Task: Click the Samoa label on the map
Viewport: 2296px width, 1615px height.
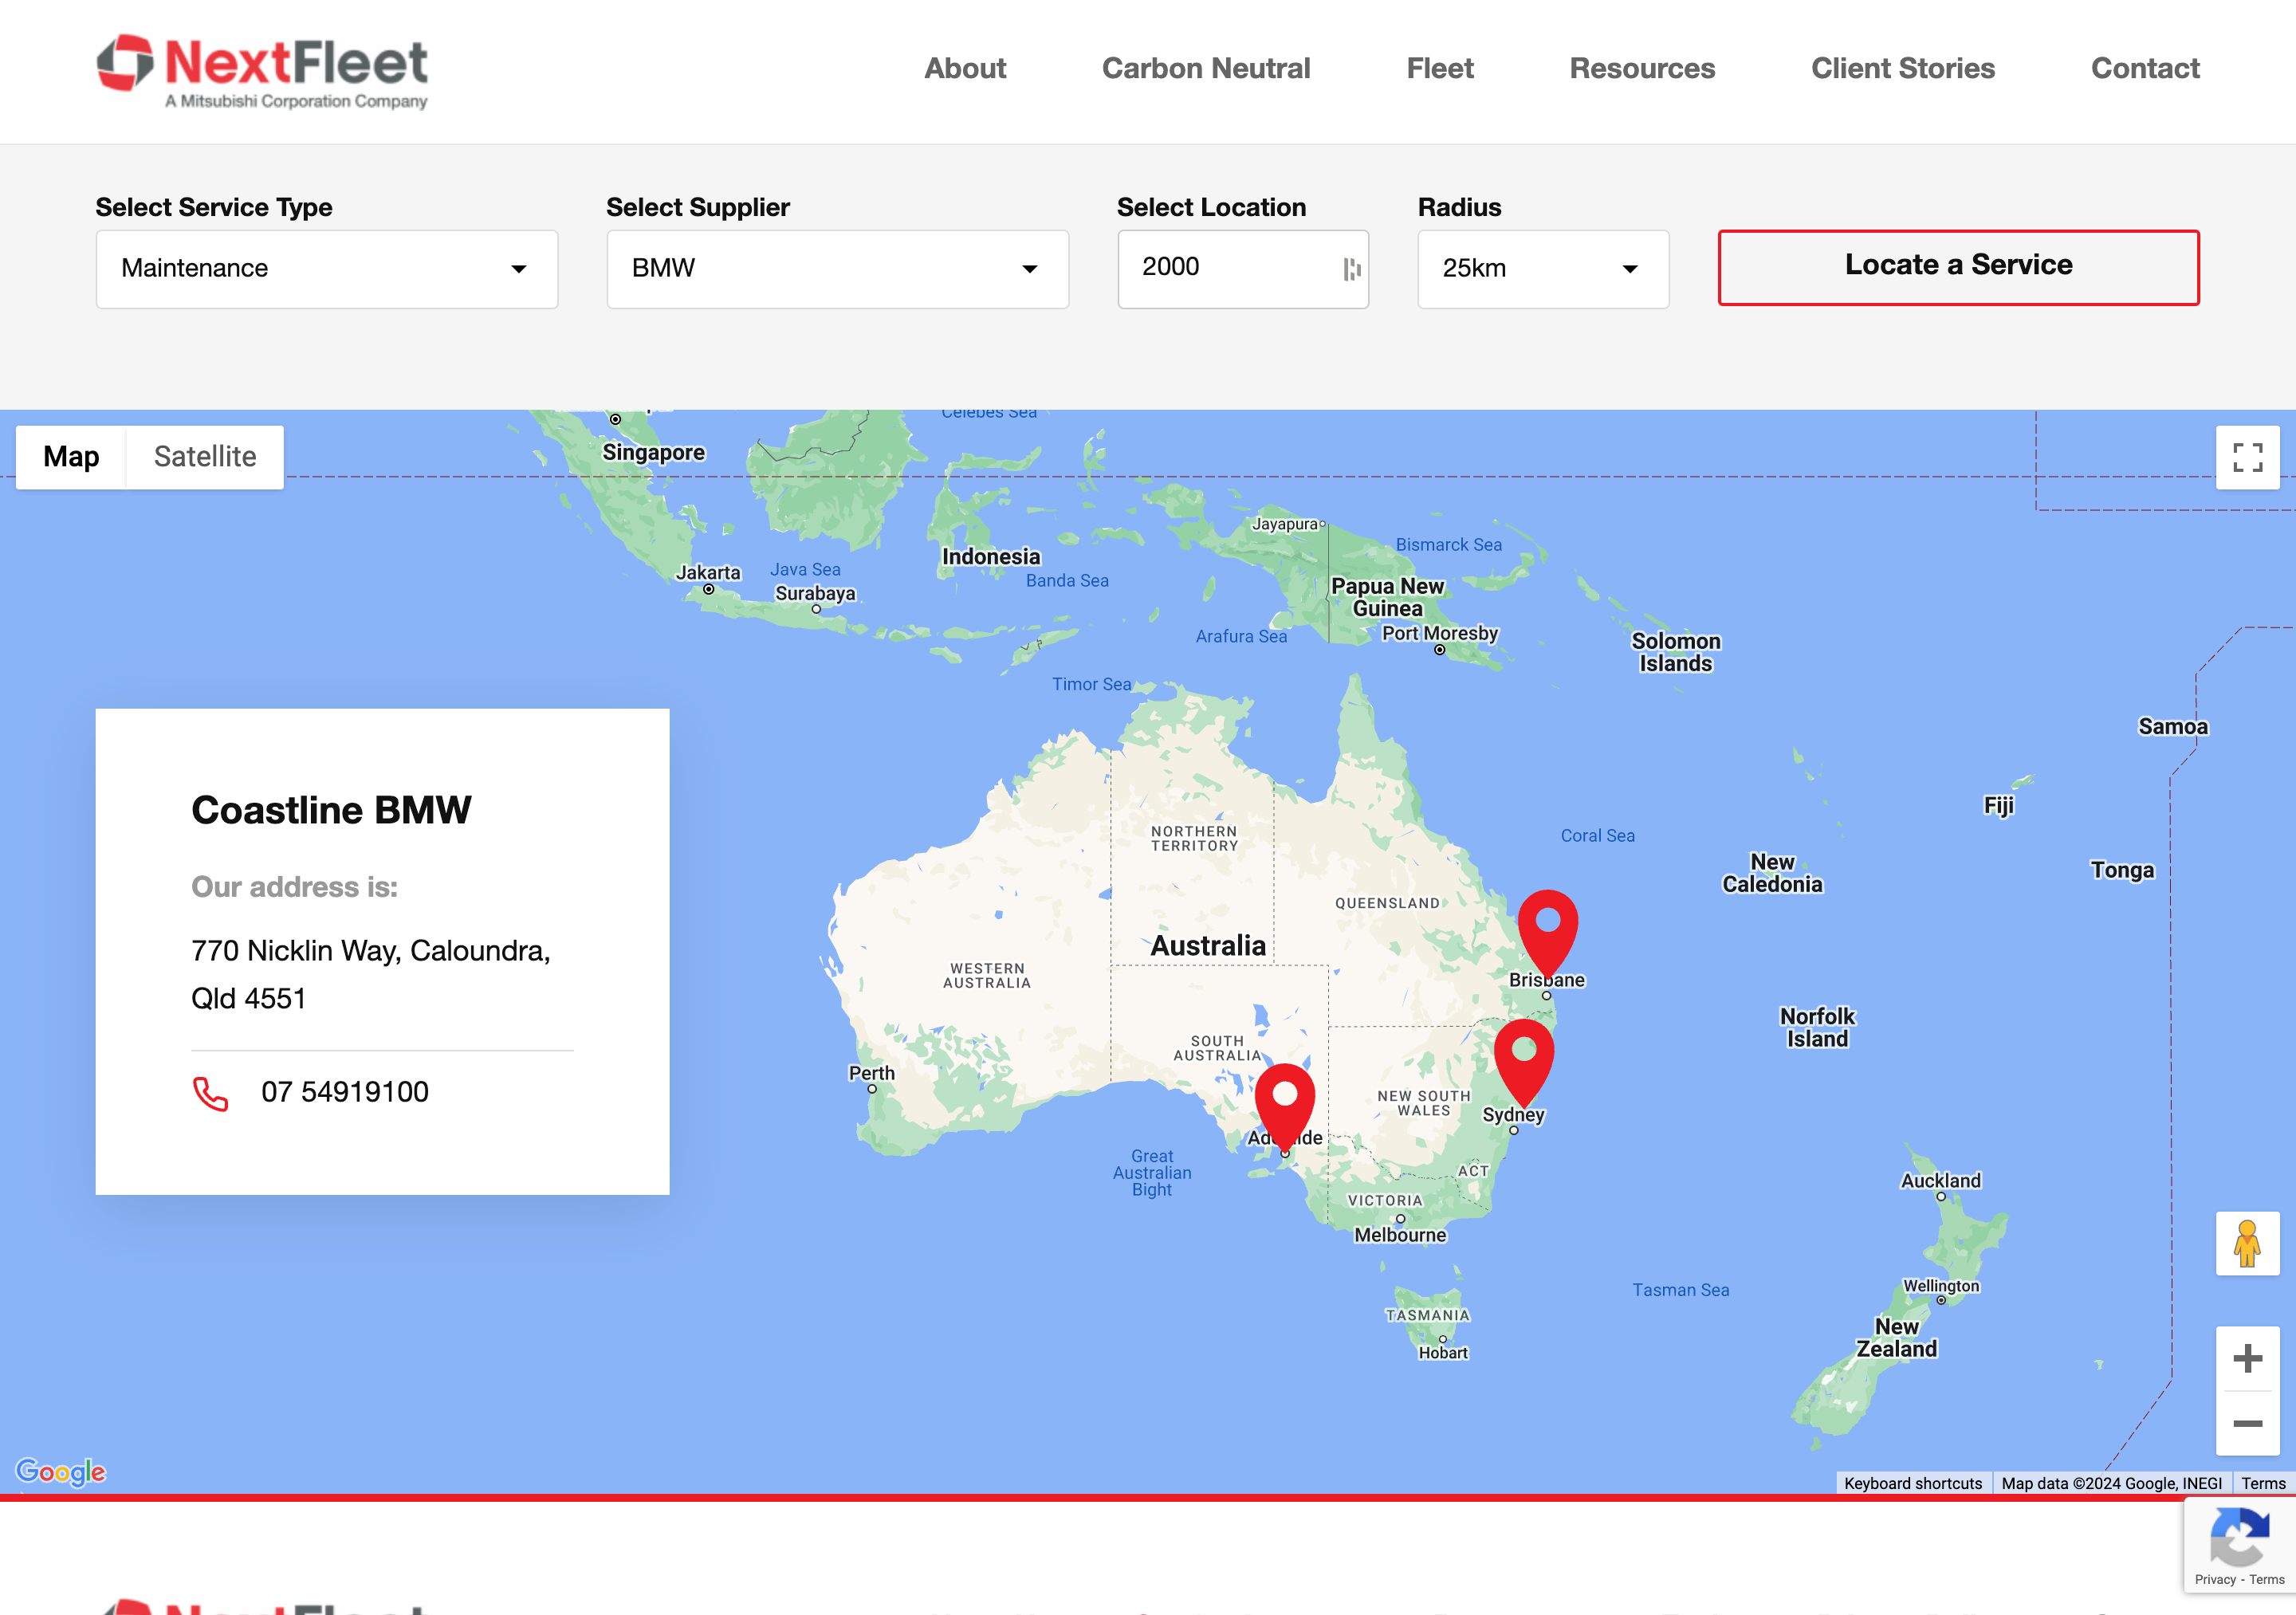Action: [2172, 726]
